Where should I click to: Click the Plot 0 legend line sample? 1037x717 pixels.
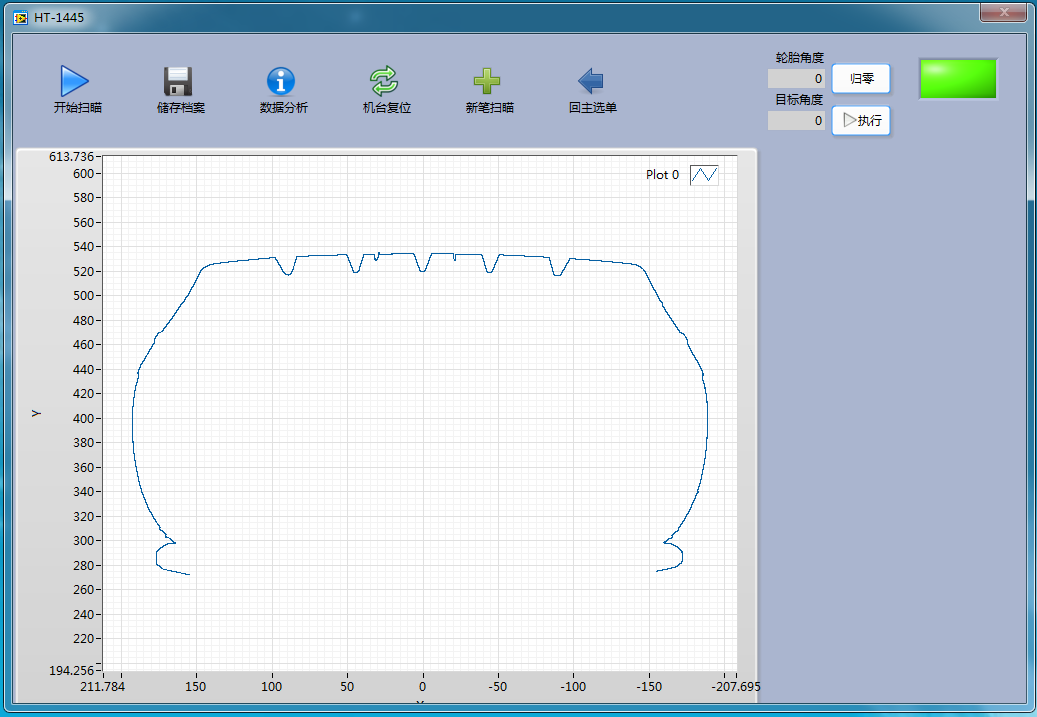click(x=704, y=175)
